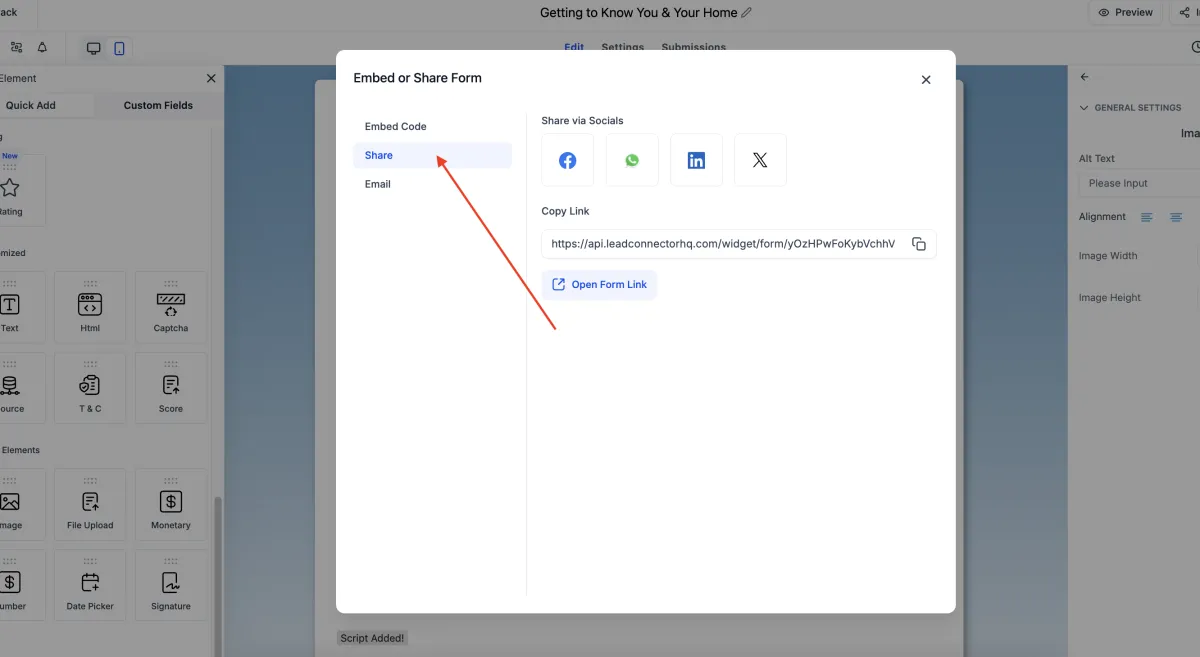Open the Settings tab

tap(623, 47)
